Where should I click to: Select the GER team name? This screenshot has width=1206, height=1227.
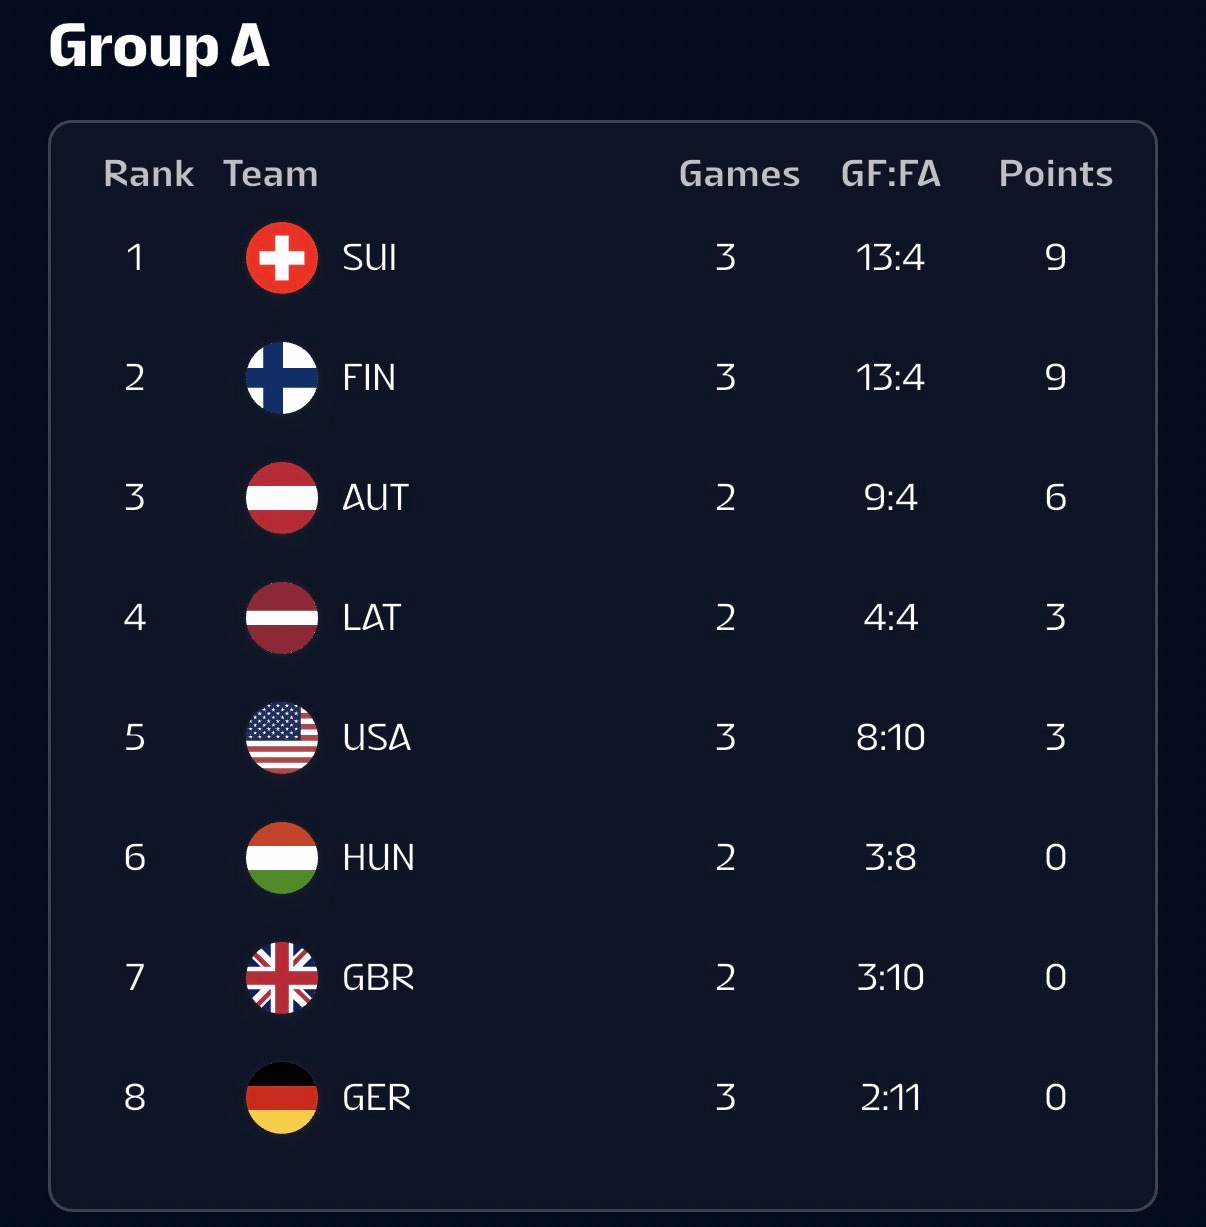377,1098
